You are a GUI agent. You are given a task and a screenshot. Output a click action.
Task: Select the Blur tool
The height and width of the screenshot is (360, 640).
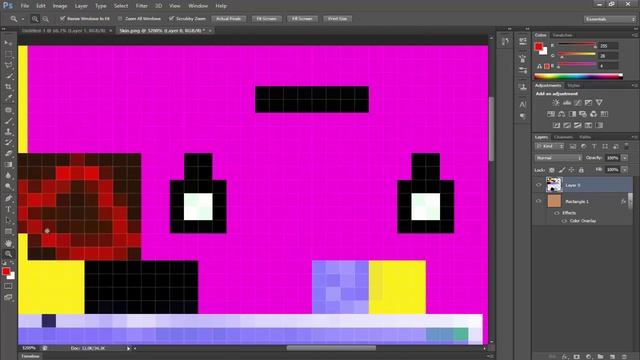point(8,176)
